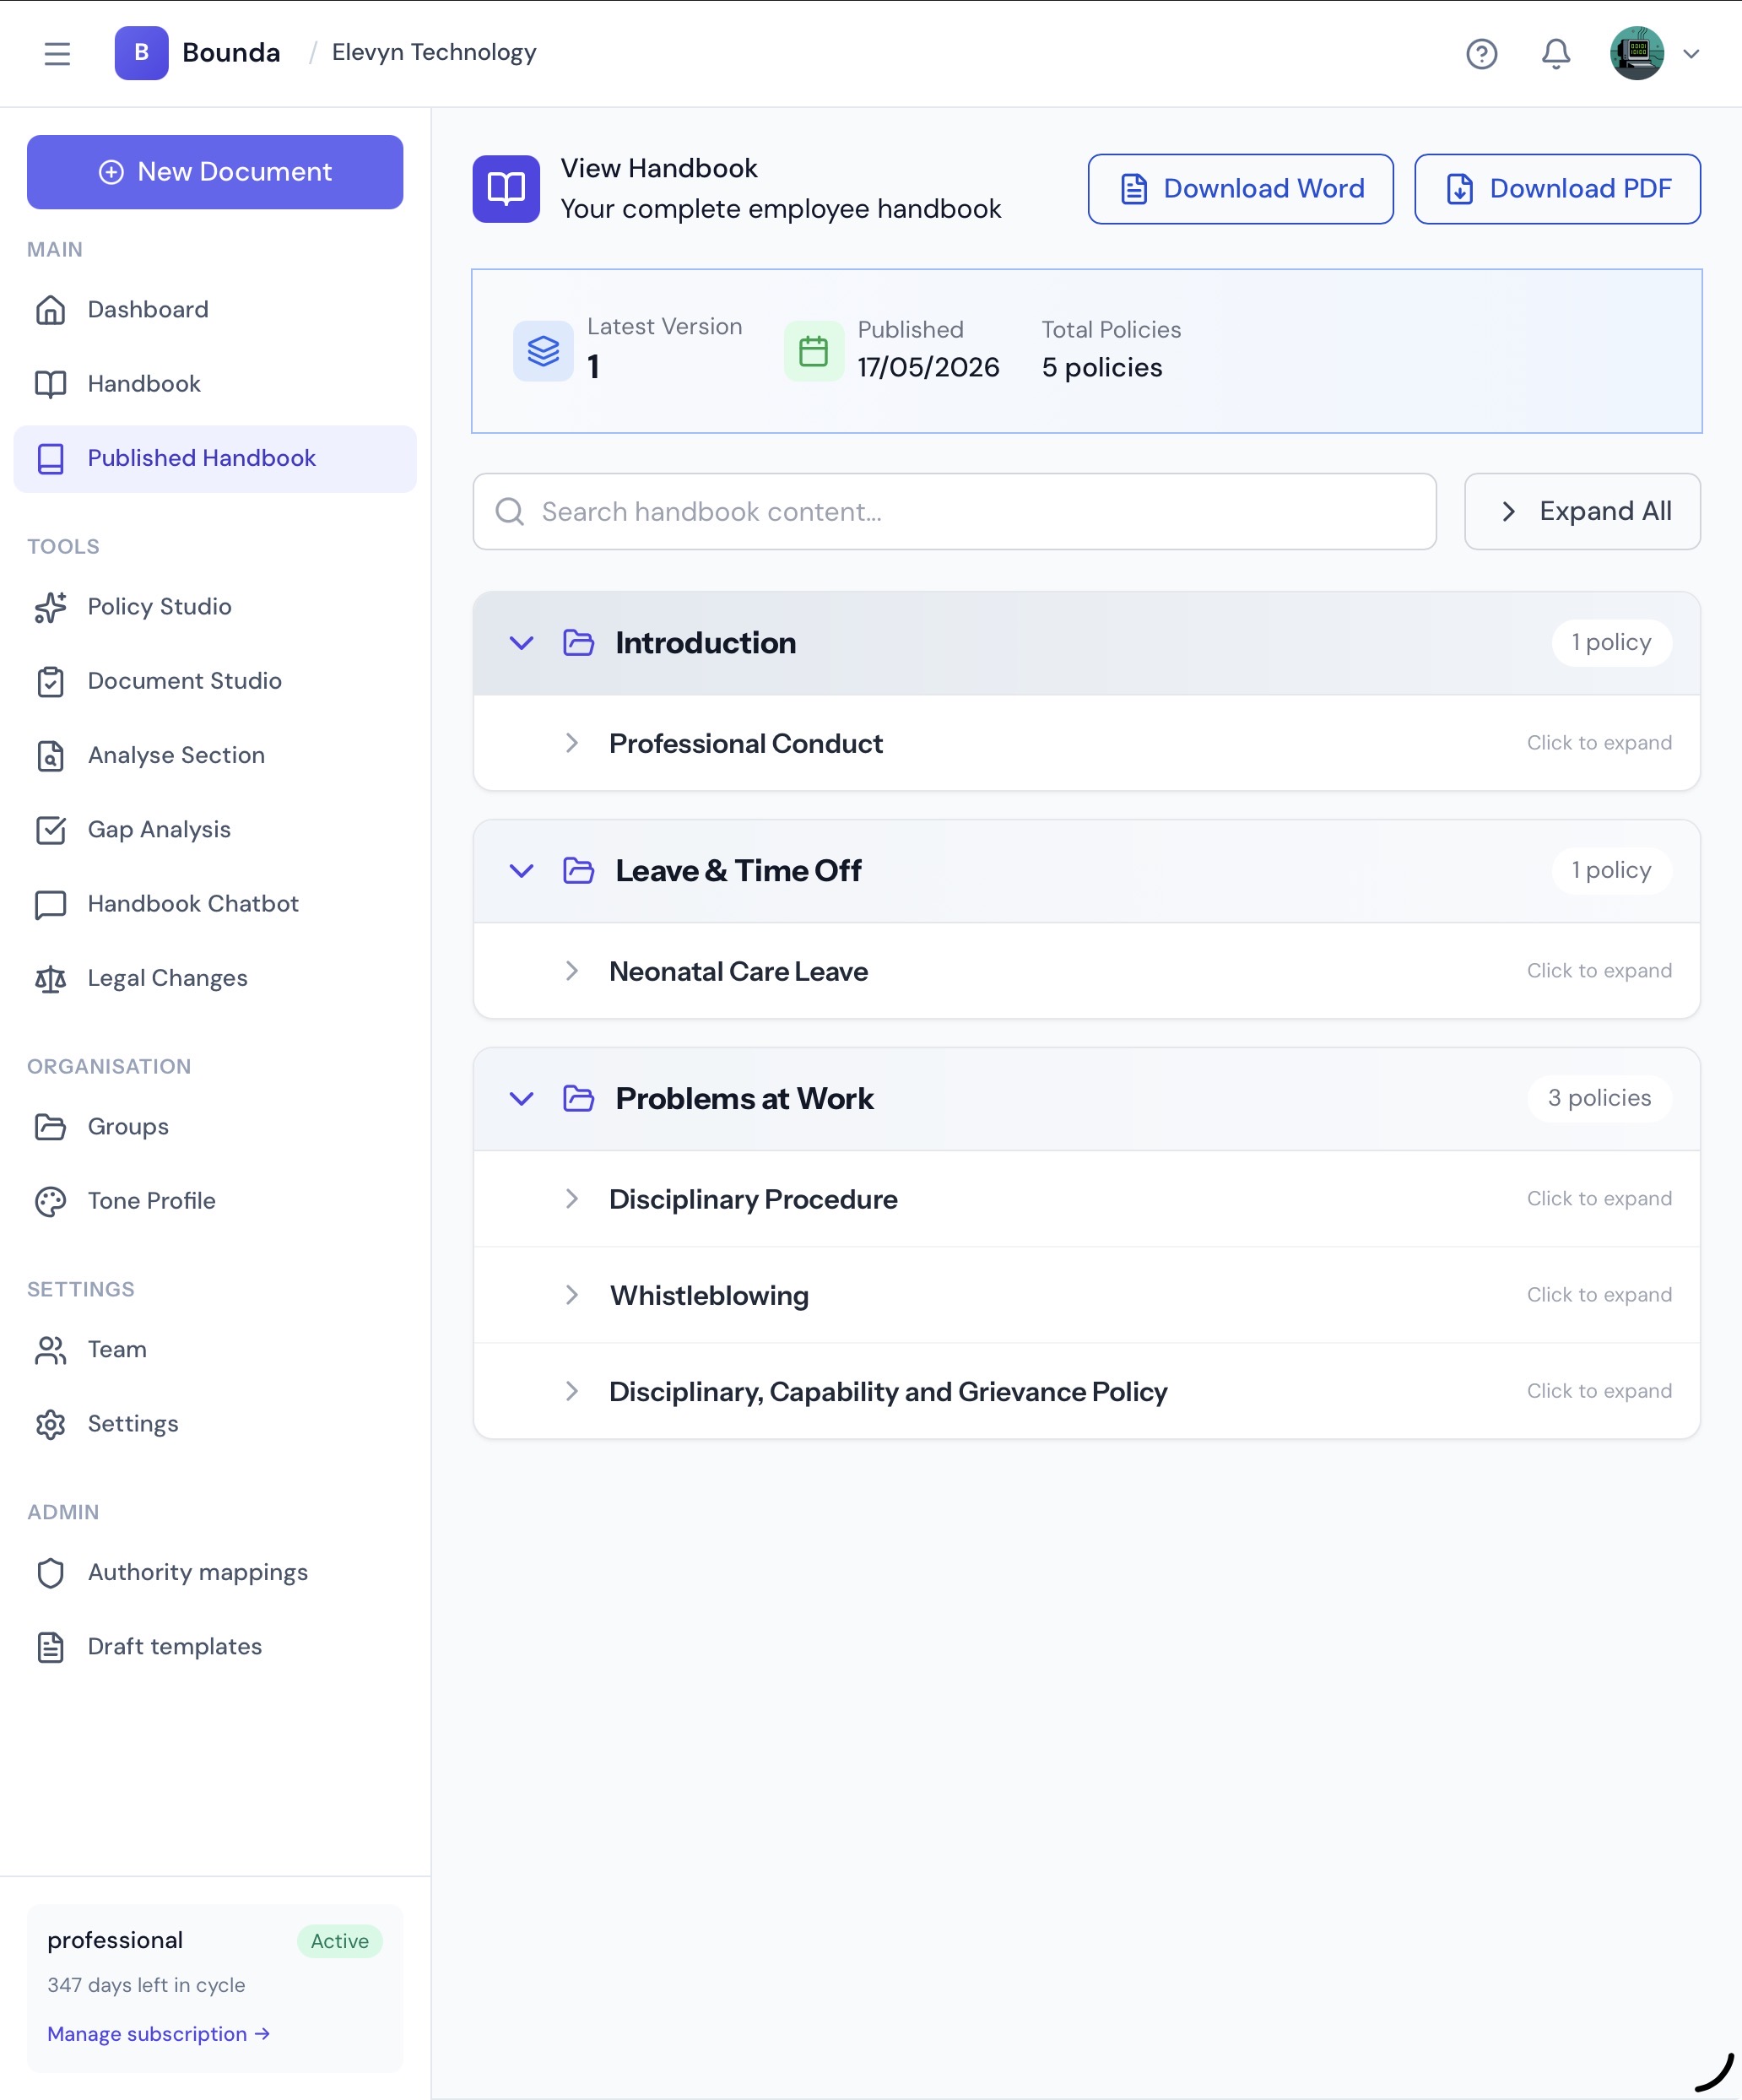Click the Document Studio clipboard icon
Viewport: 1742px width, 2100px height.
(50, 682)
